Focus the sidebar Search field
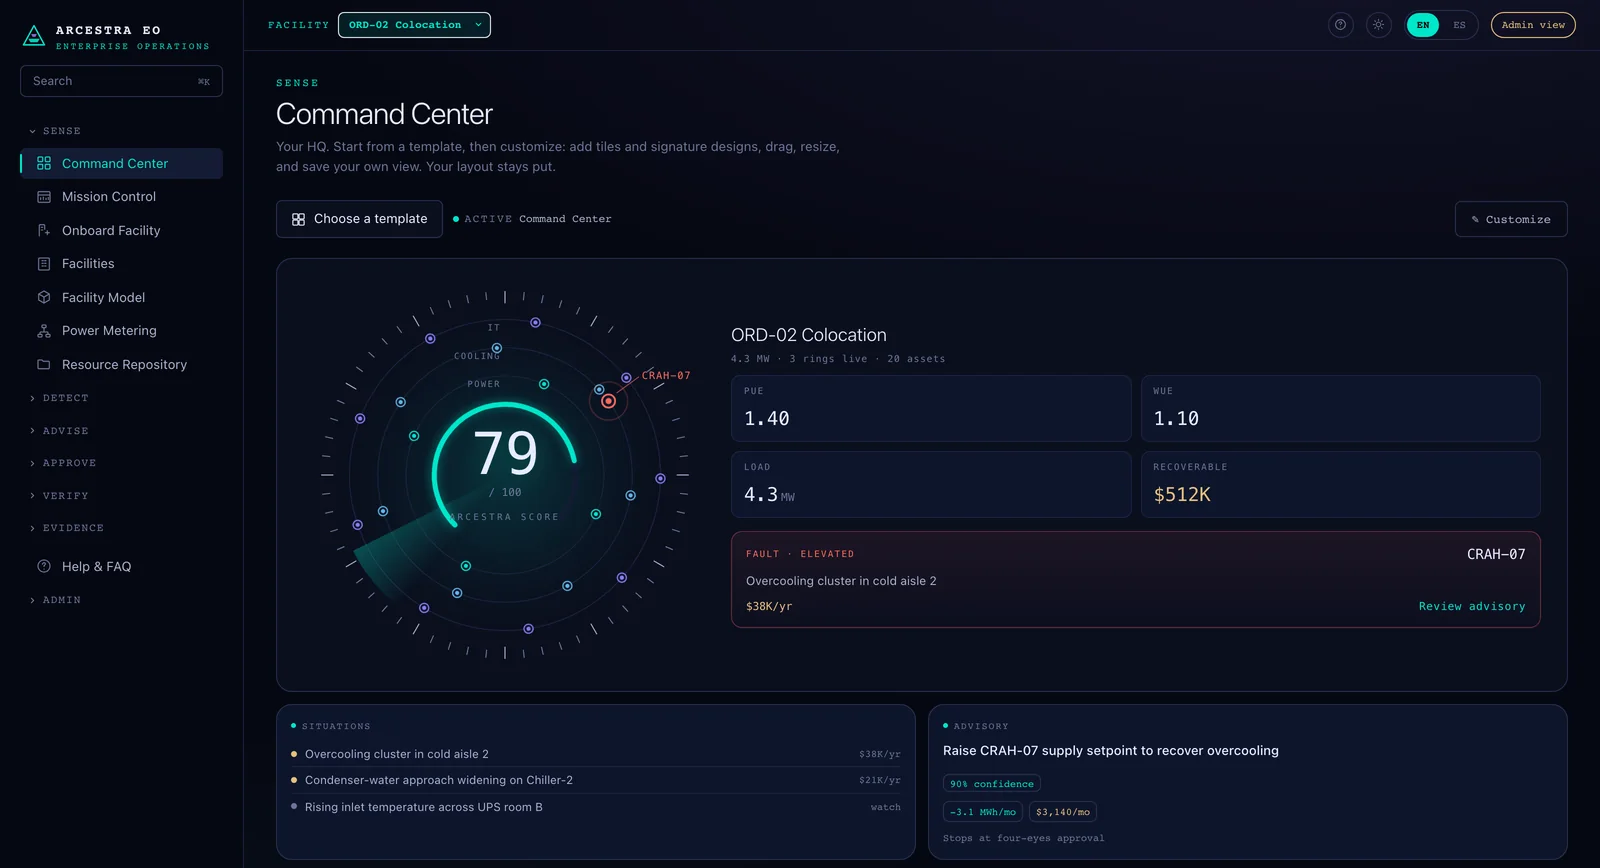The image size is (1600, 868). click(121, 81)
